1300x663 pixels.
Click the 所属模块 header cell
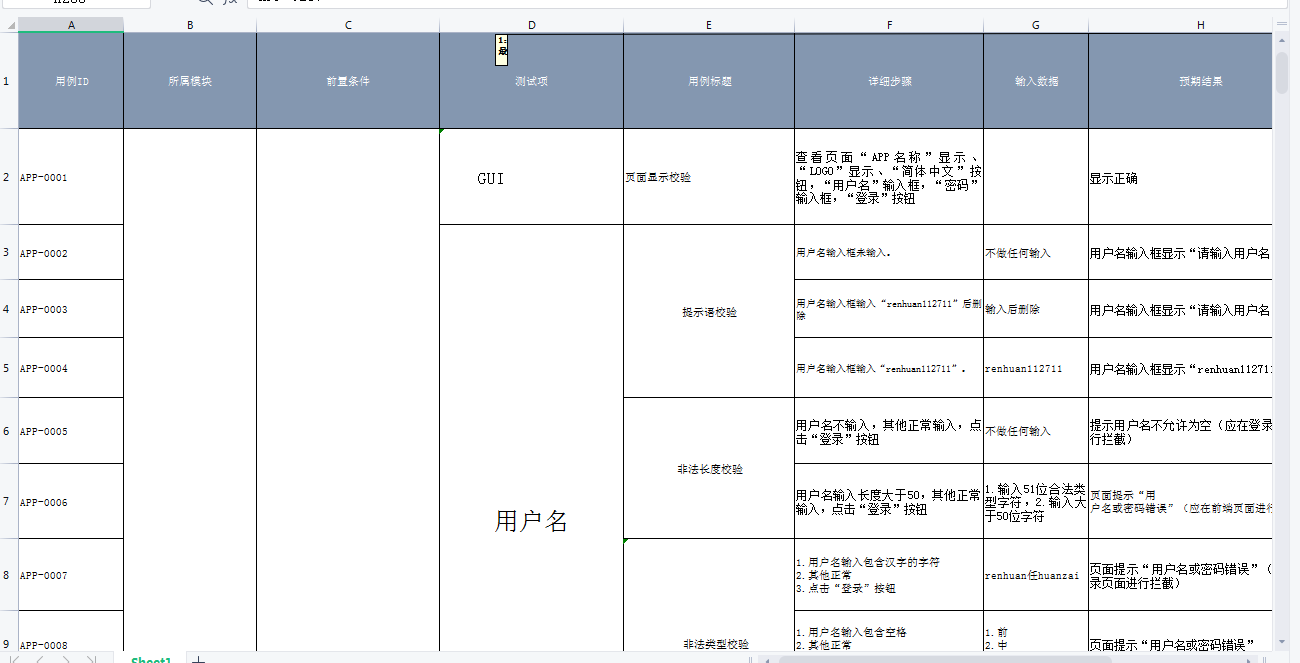pyautogui.click(x=190, y=81)
